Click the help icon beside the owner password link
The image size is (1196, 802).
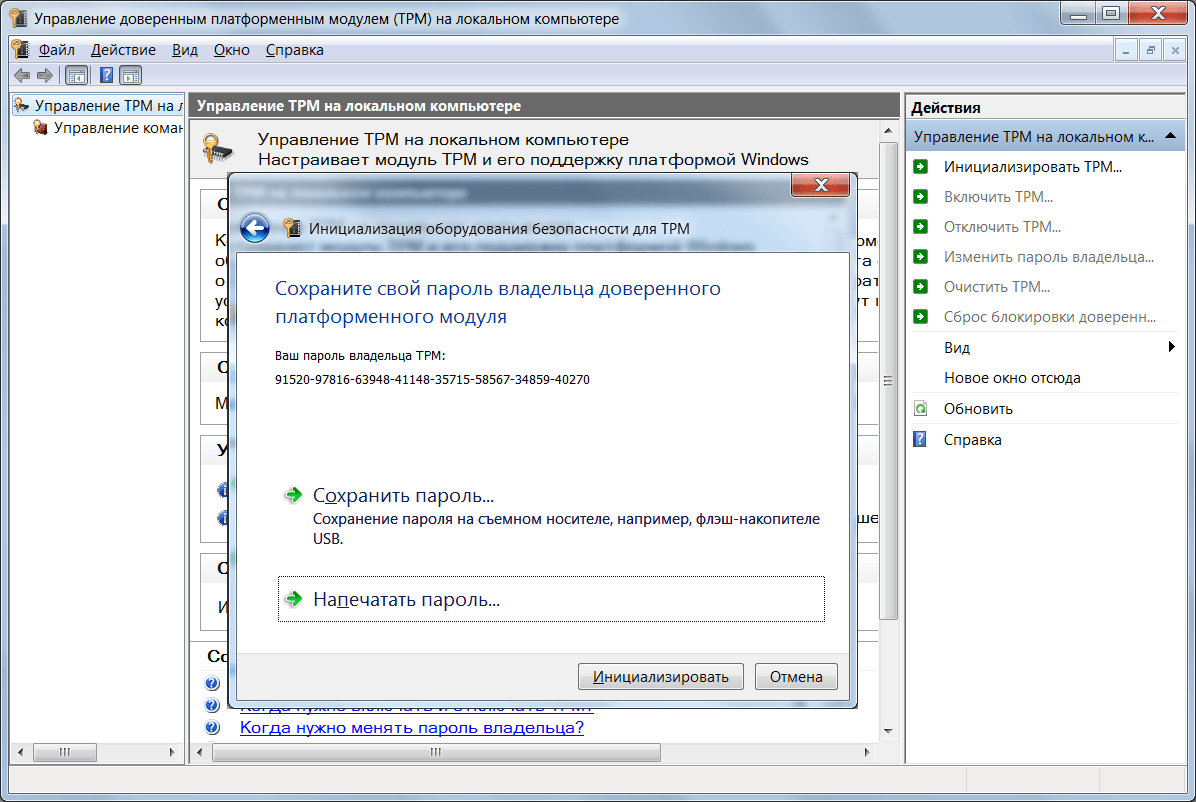click(212, 728)
